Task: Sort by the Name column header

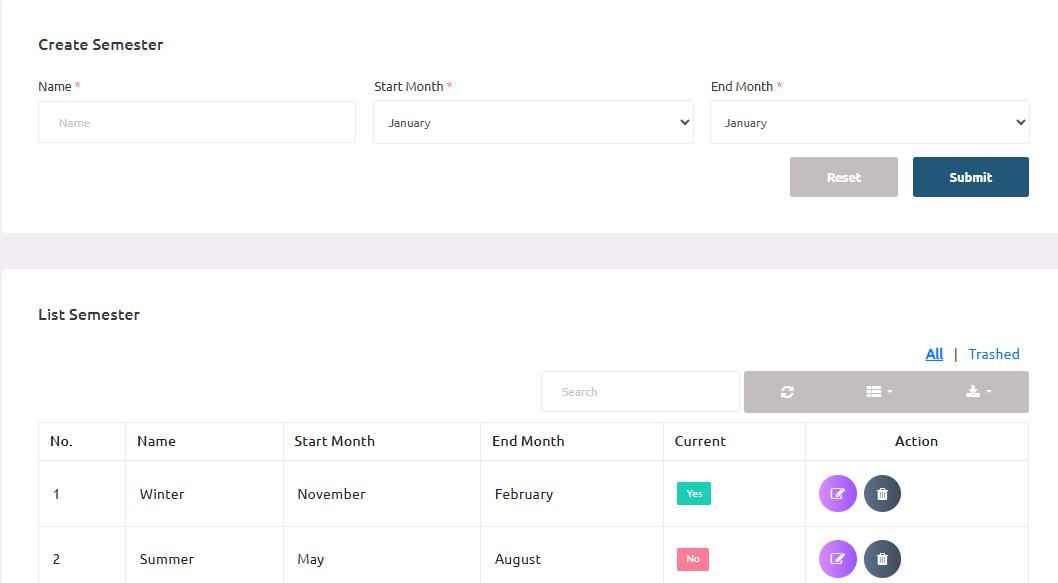Action: pos(157,441)
